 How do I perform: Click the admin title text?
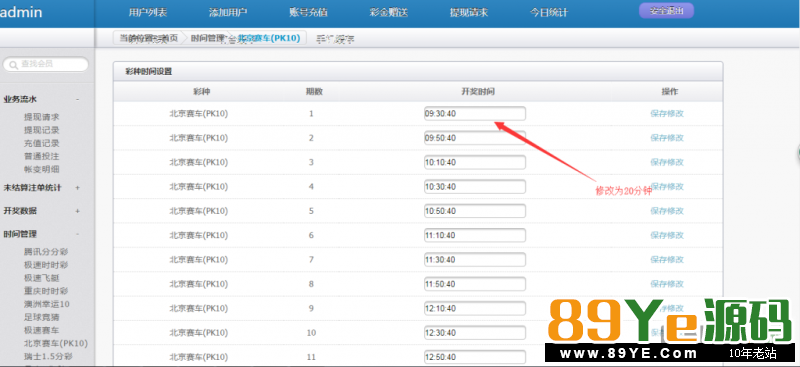pos(21,12)
